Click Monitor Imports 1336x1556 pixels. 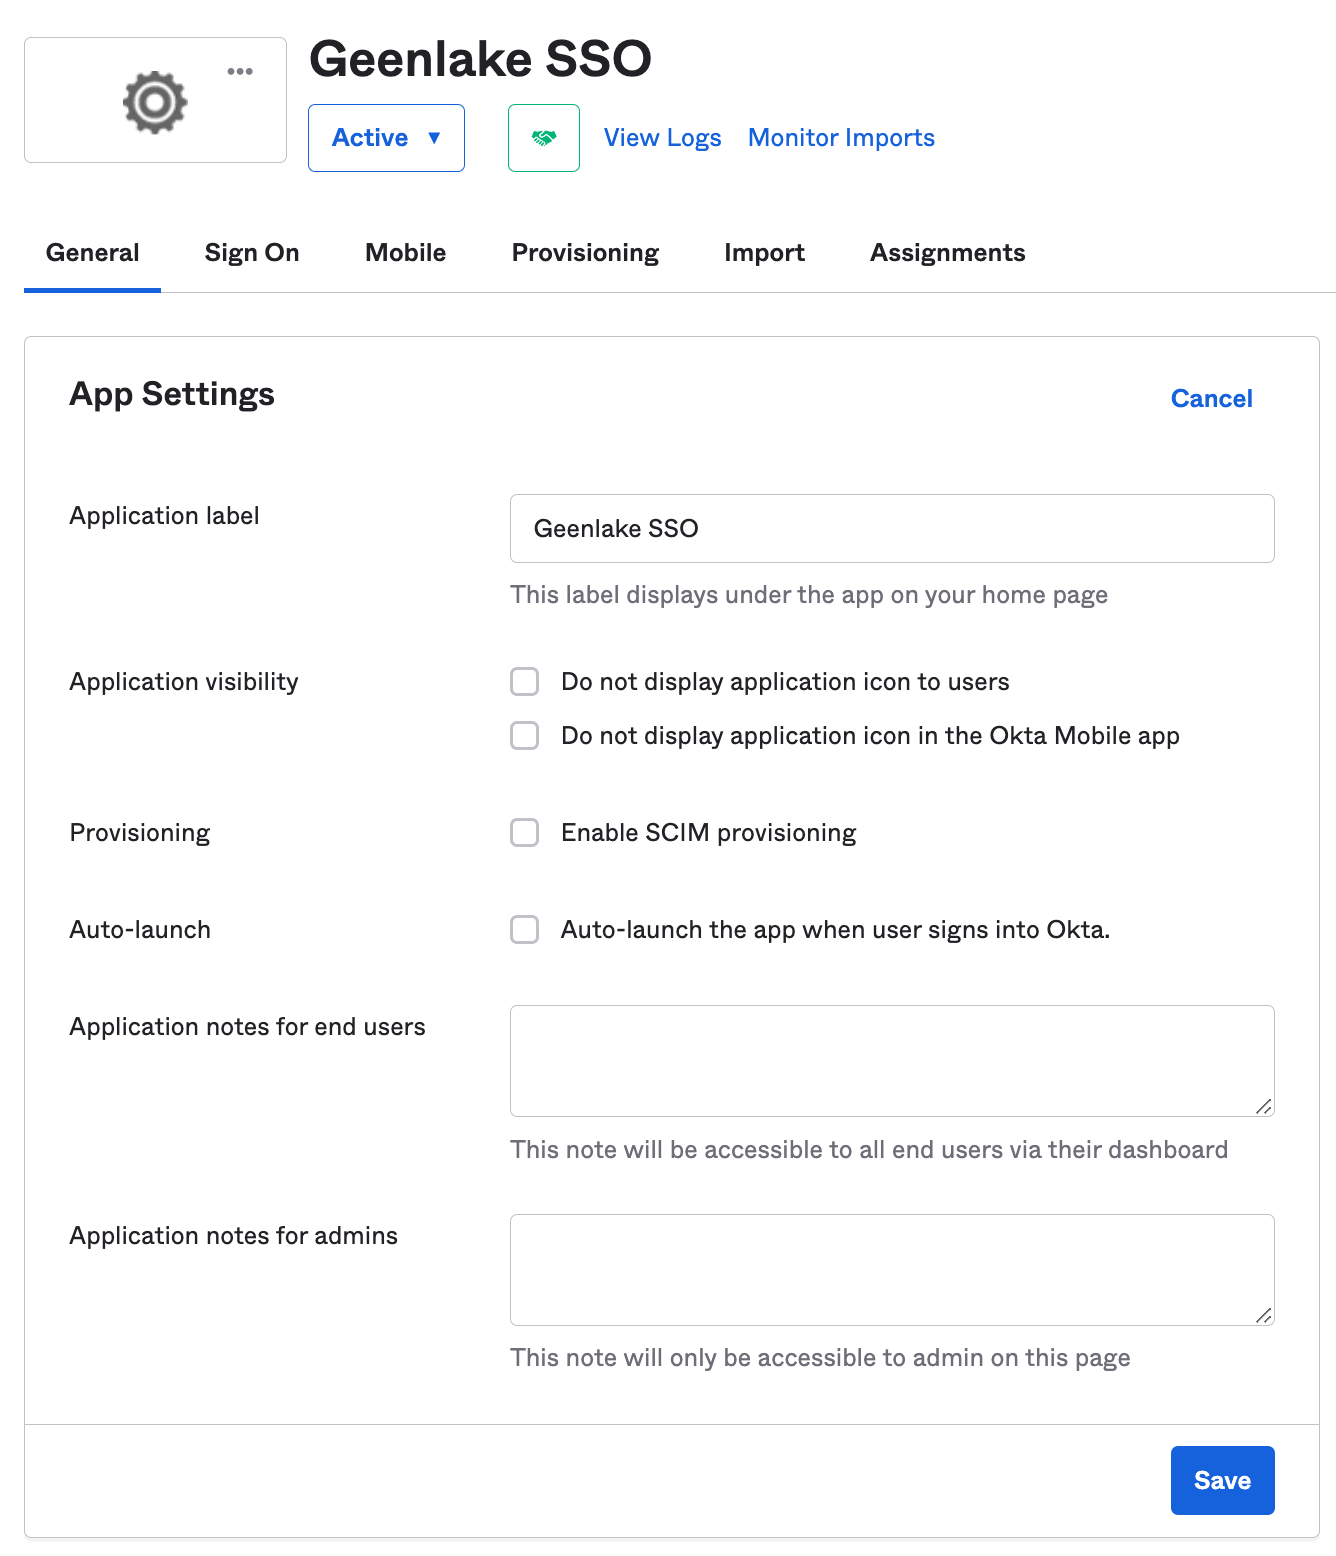click(x=840, y=138)
